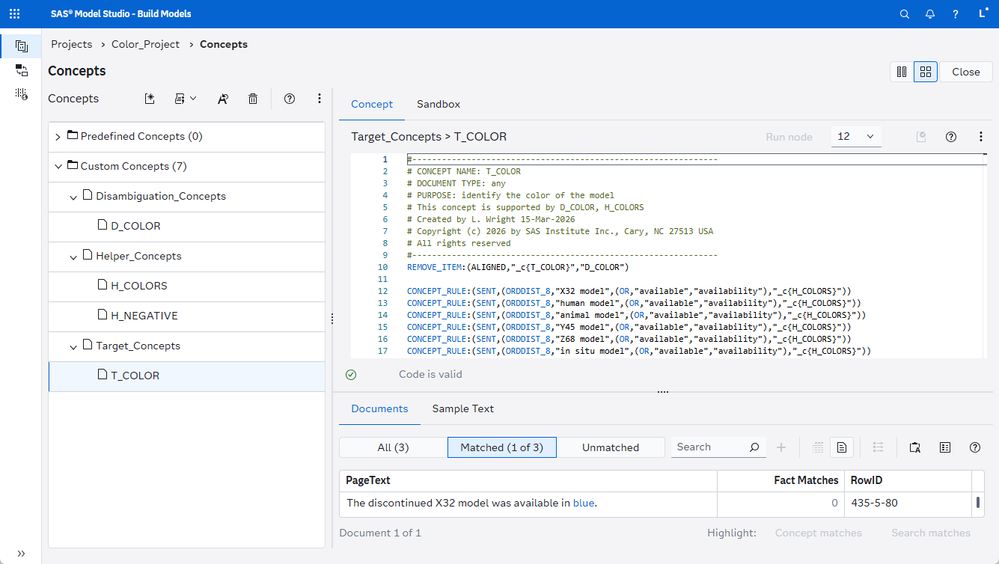
Task: Click the documents table vertical scrollbar
Action: coord(978,503)
